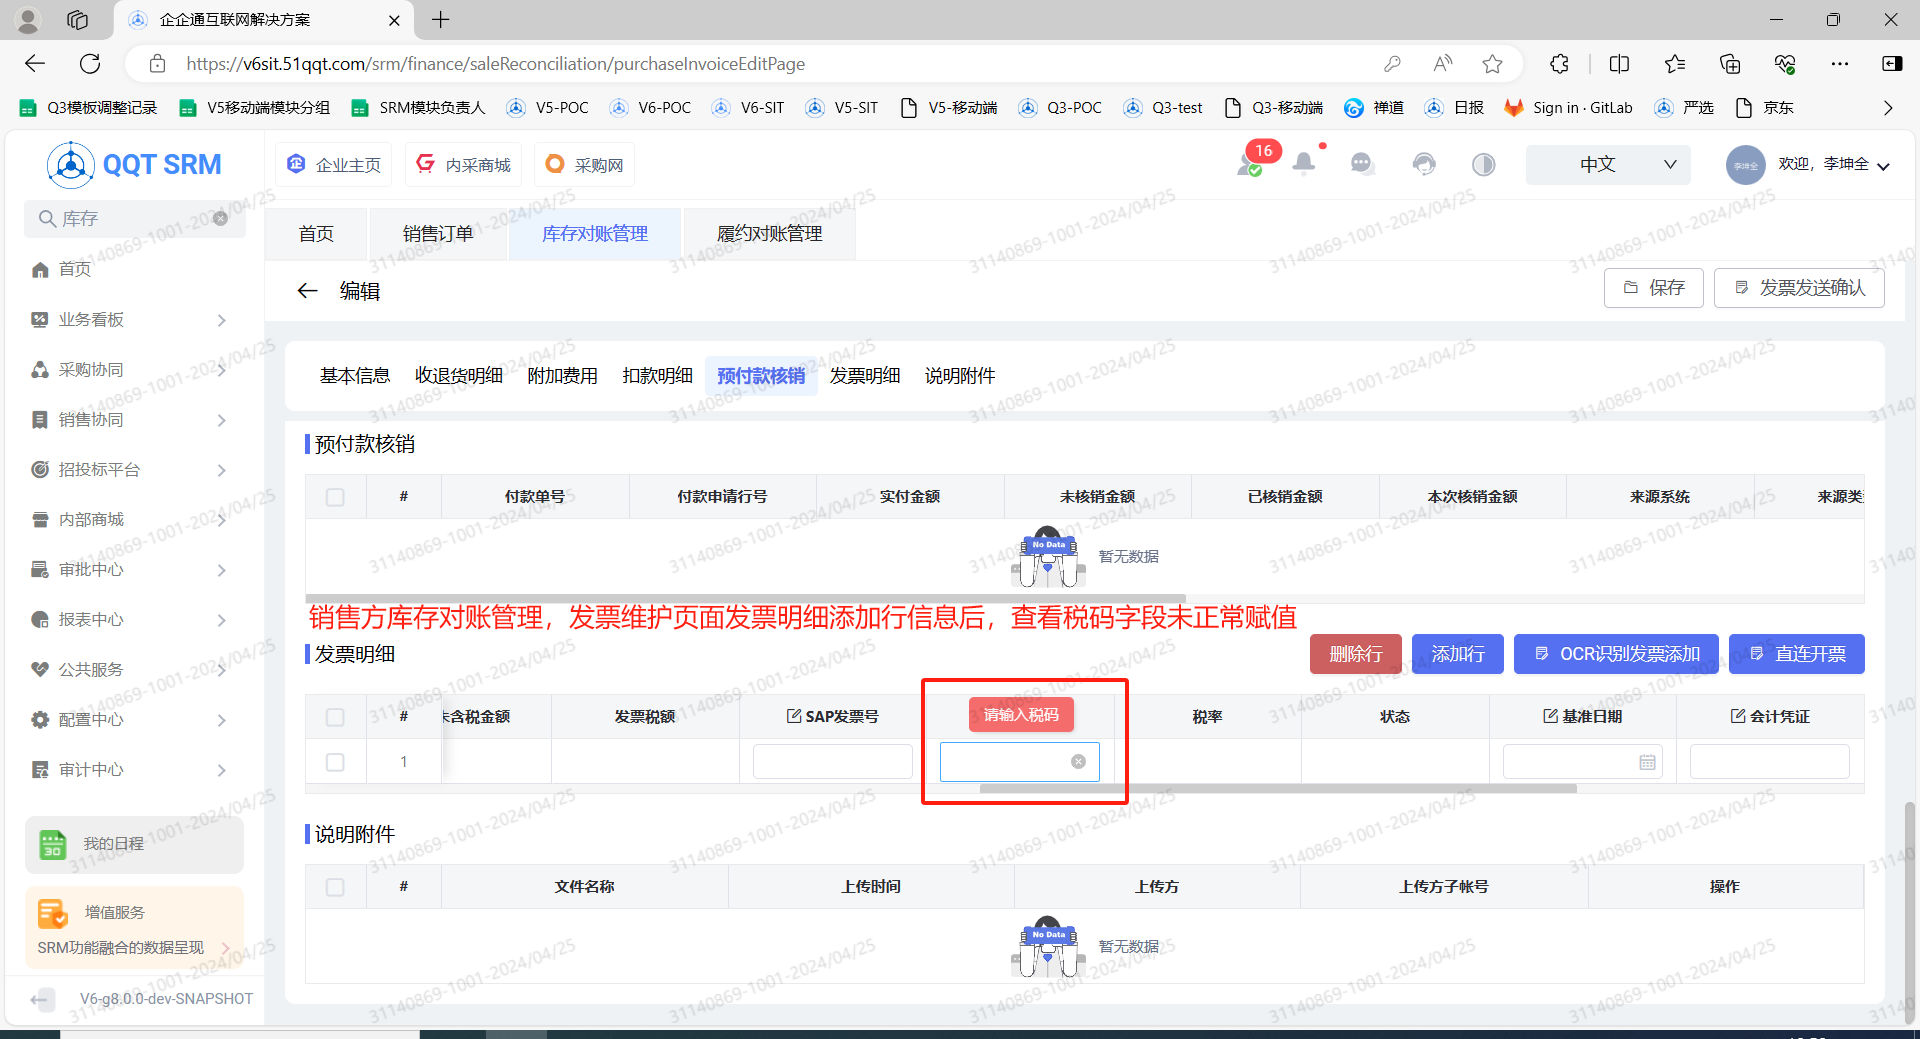Image resolution: width=1920 pixels, height=1039 pixels.
Task: Select the 收退货明细 section tab
Action: coord(459,376)
